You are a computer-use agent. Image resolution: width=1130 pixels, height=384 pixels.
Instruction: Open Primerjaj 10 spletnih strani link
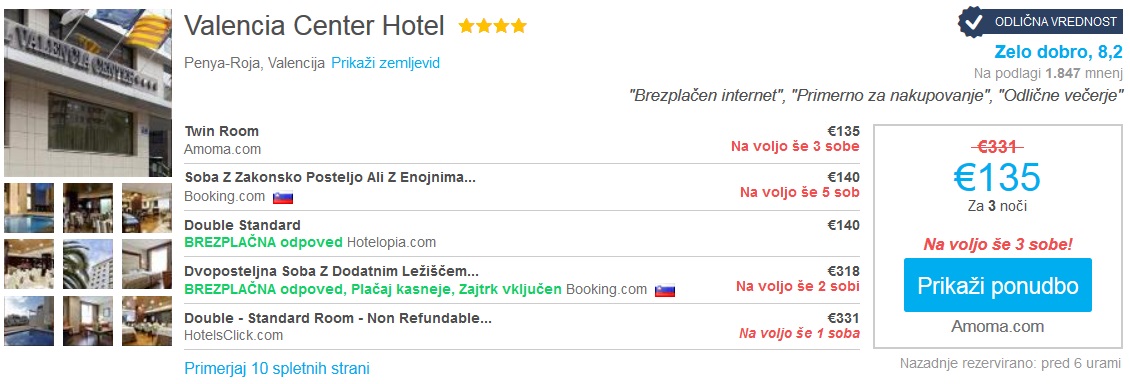click(x=277, y=369)
